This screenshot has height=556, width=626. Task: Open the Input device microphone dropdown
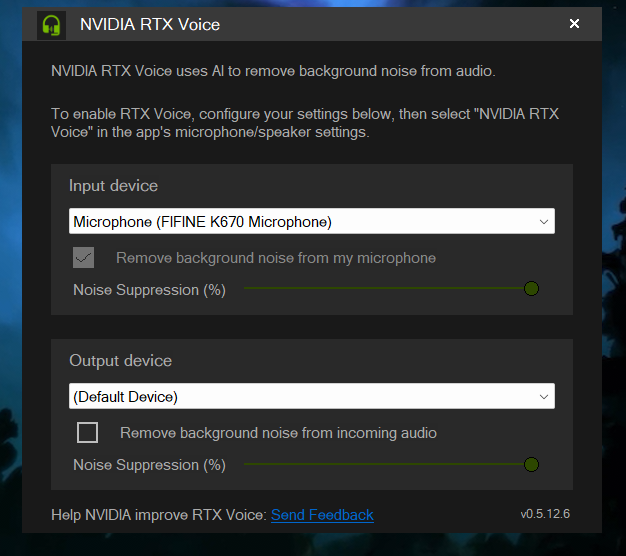coord(312,221)
